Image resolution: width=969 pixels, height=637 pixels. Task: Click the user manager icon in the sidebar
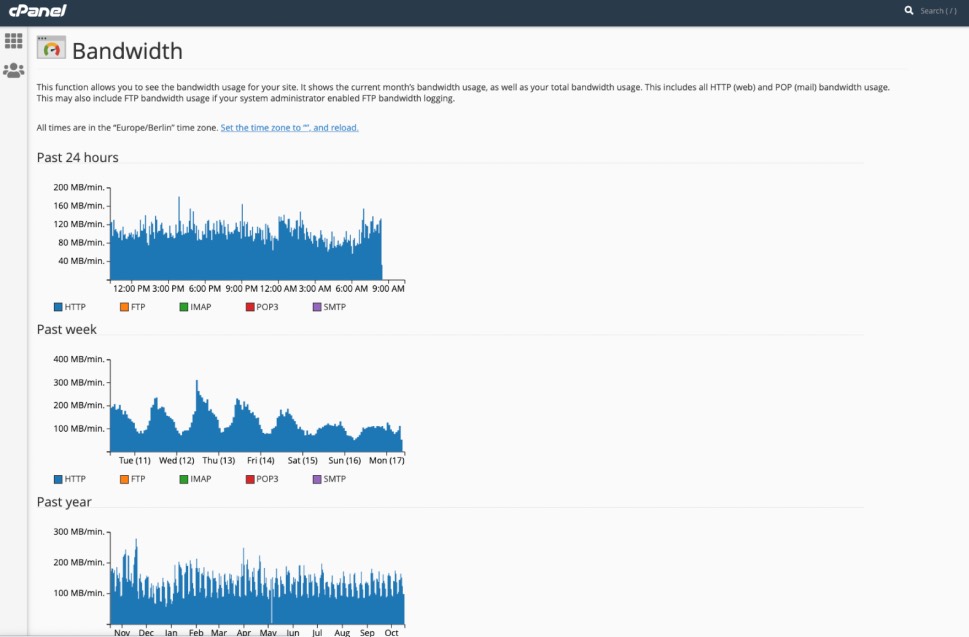pyautogui.click(x=13, y=70)
